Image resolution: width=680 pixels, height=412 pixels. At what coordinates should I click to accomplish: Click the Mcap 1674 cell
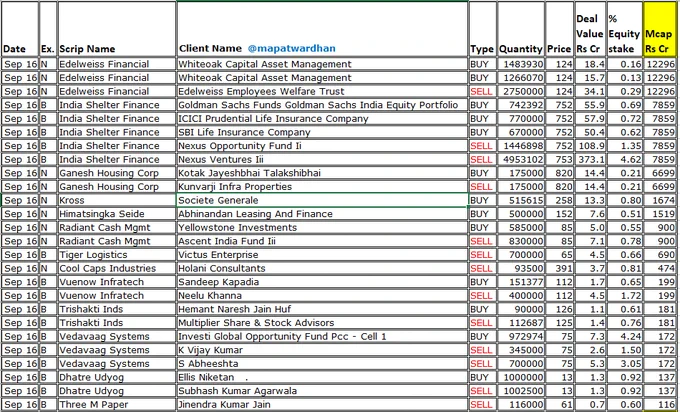[660, 200]
